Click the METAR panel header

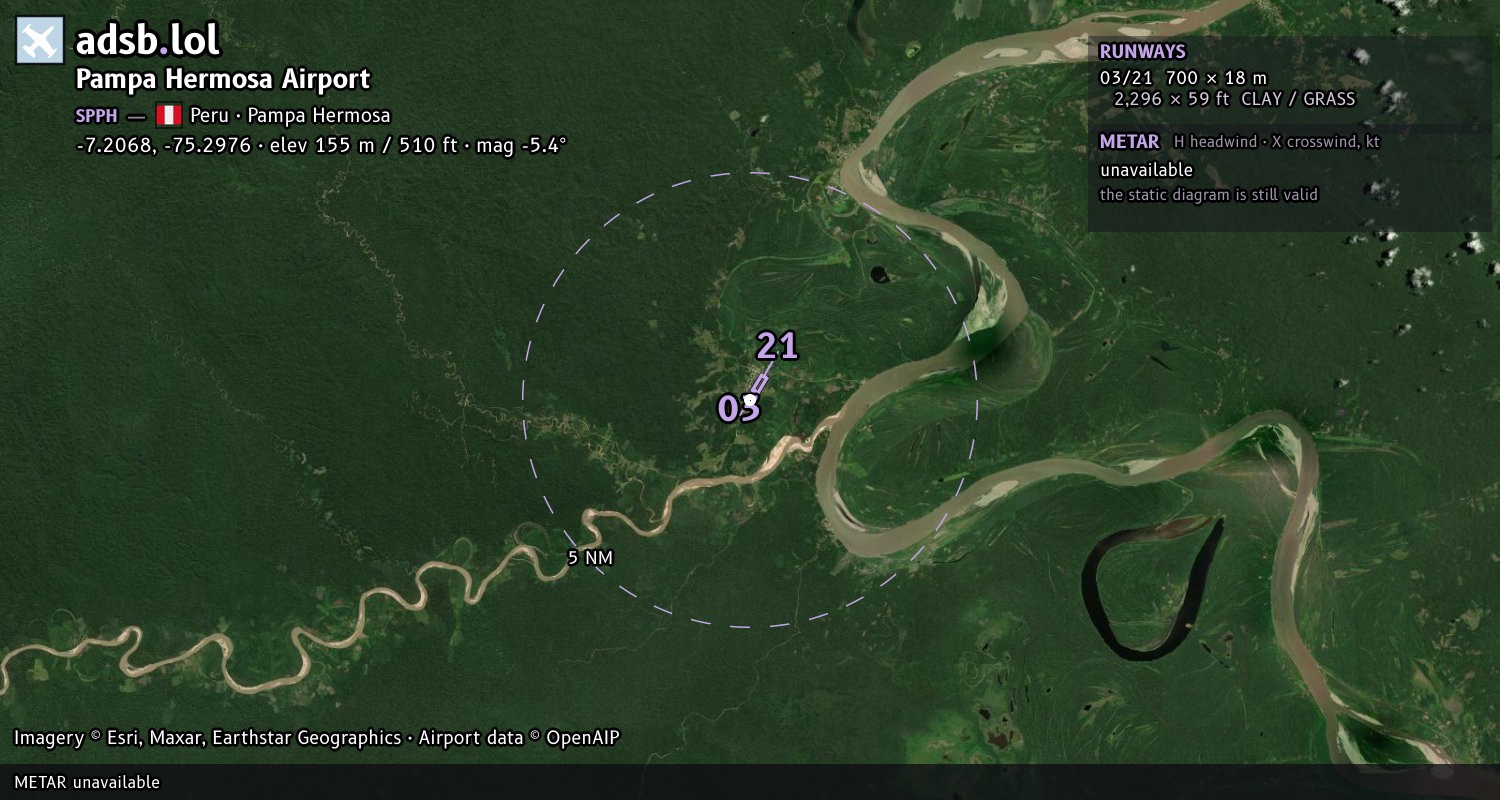pos(1129,142)
